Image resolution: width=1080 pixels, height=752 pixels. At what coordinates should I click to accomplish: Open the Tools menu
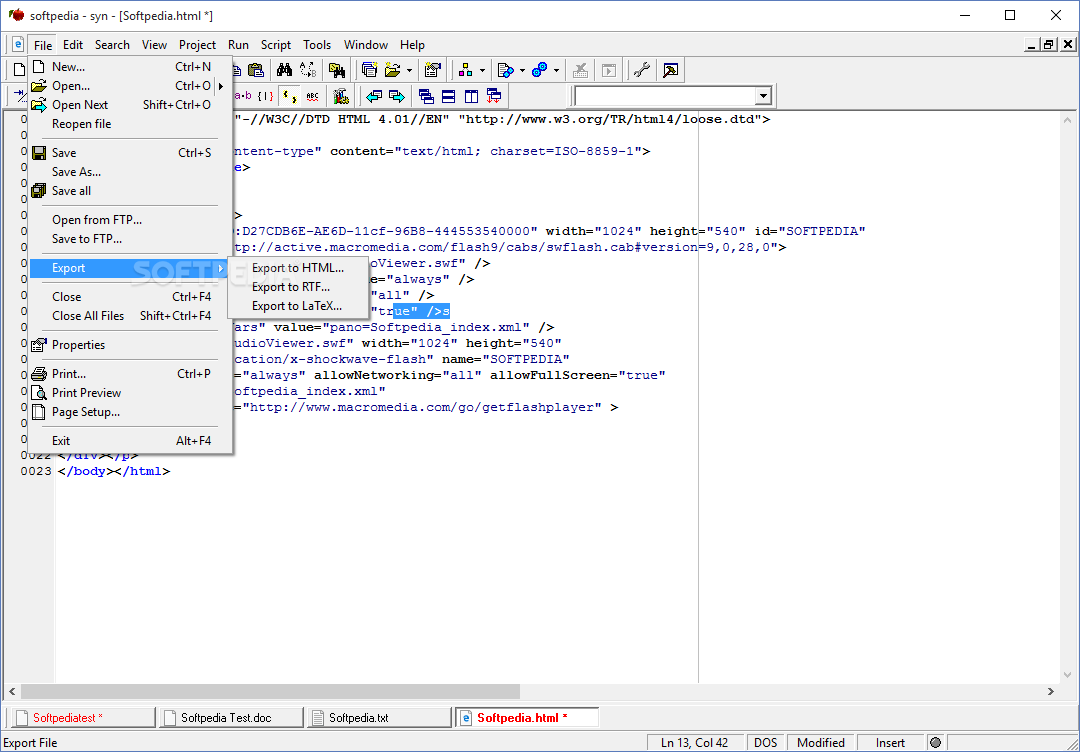click(x=317, y=45)
